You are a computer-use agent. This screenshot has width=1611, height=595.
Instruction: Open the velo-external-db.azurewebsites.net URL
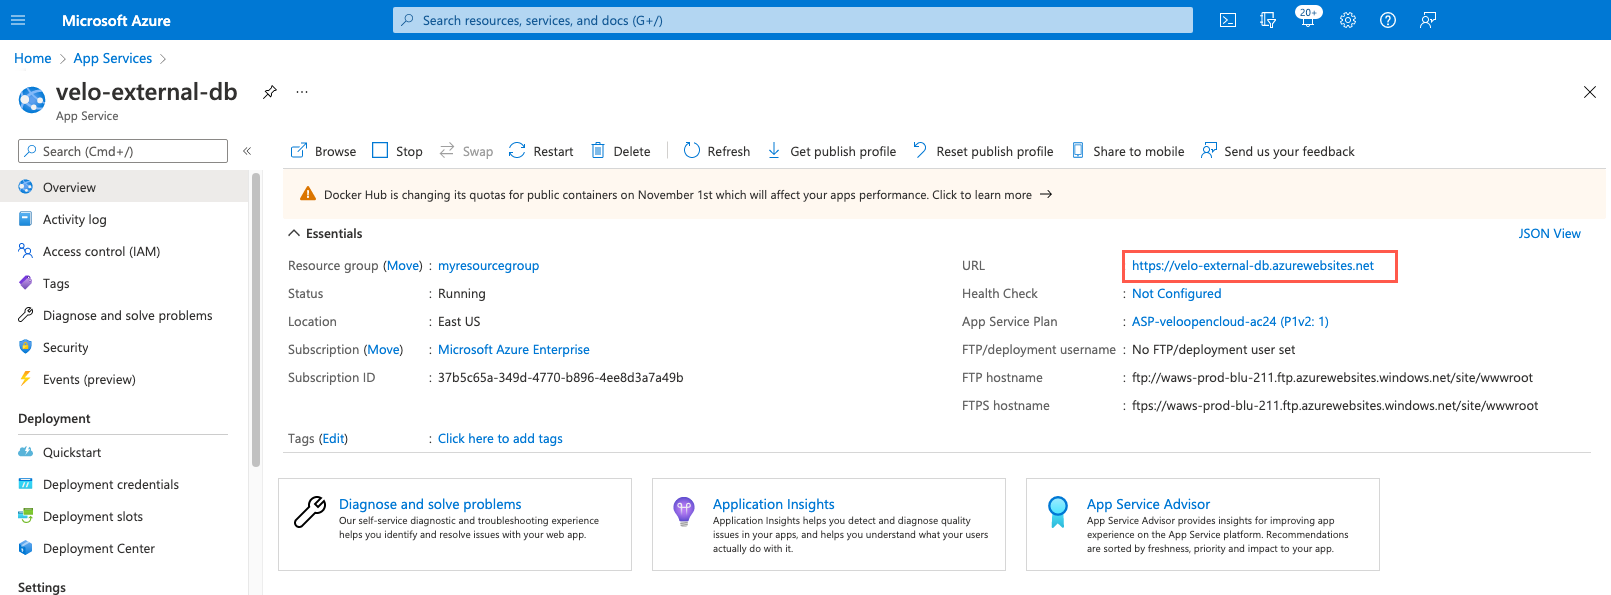[x=1253, y=265]
